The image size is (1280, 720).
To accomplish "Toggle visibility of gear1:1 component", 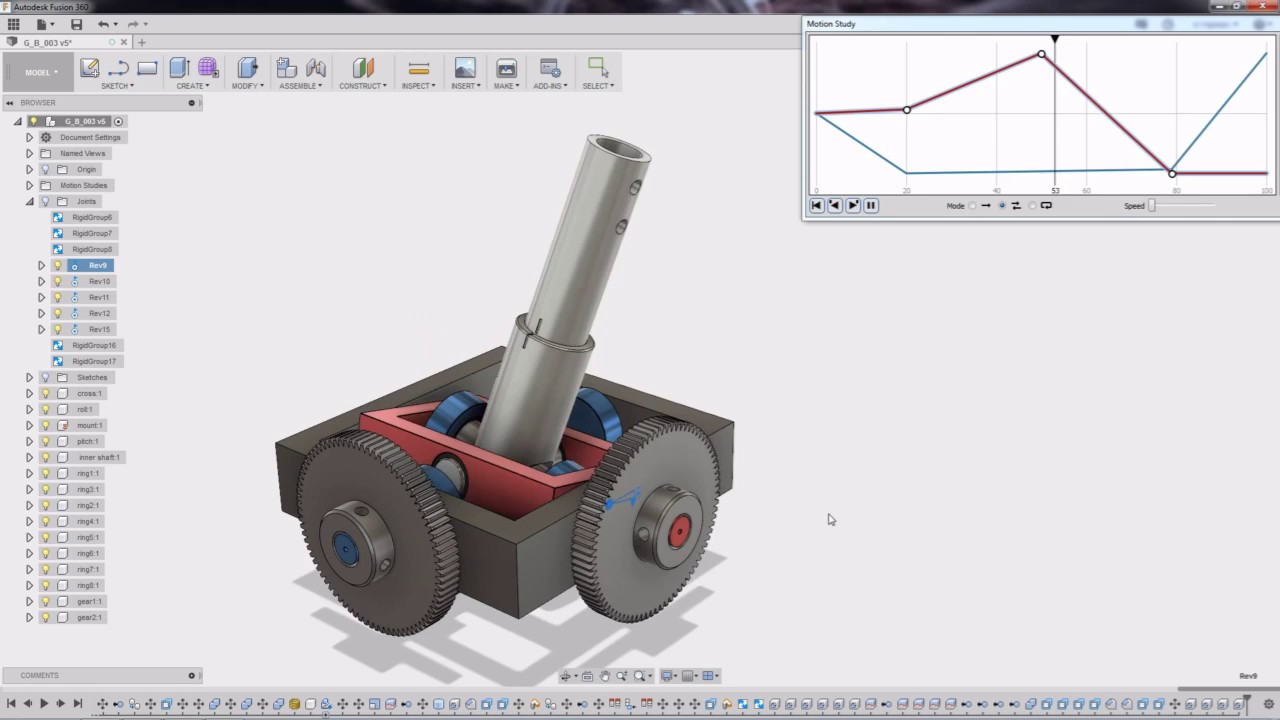I will pyautogui.click(x=45, y=601).
